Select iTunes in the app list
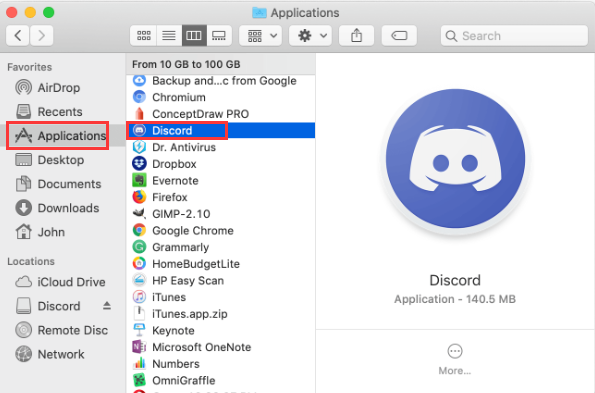The height and width of the screenshot is (393, 595). coord(220,298)
